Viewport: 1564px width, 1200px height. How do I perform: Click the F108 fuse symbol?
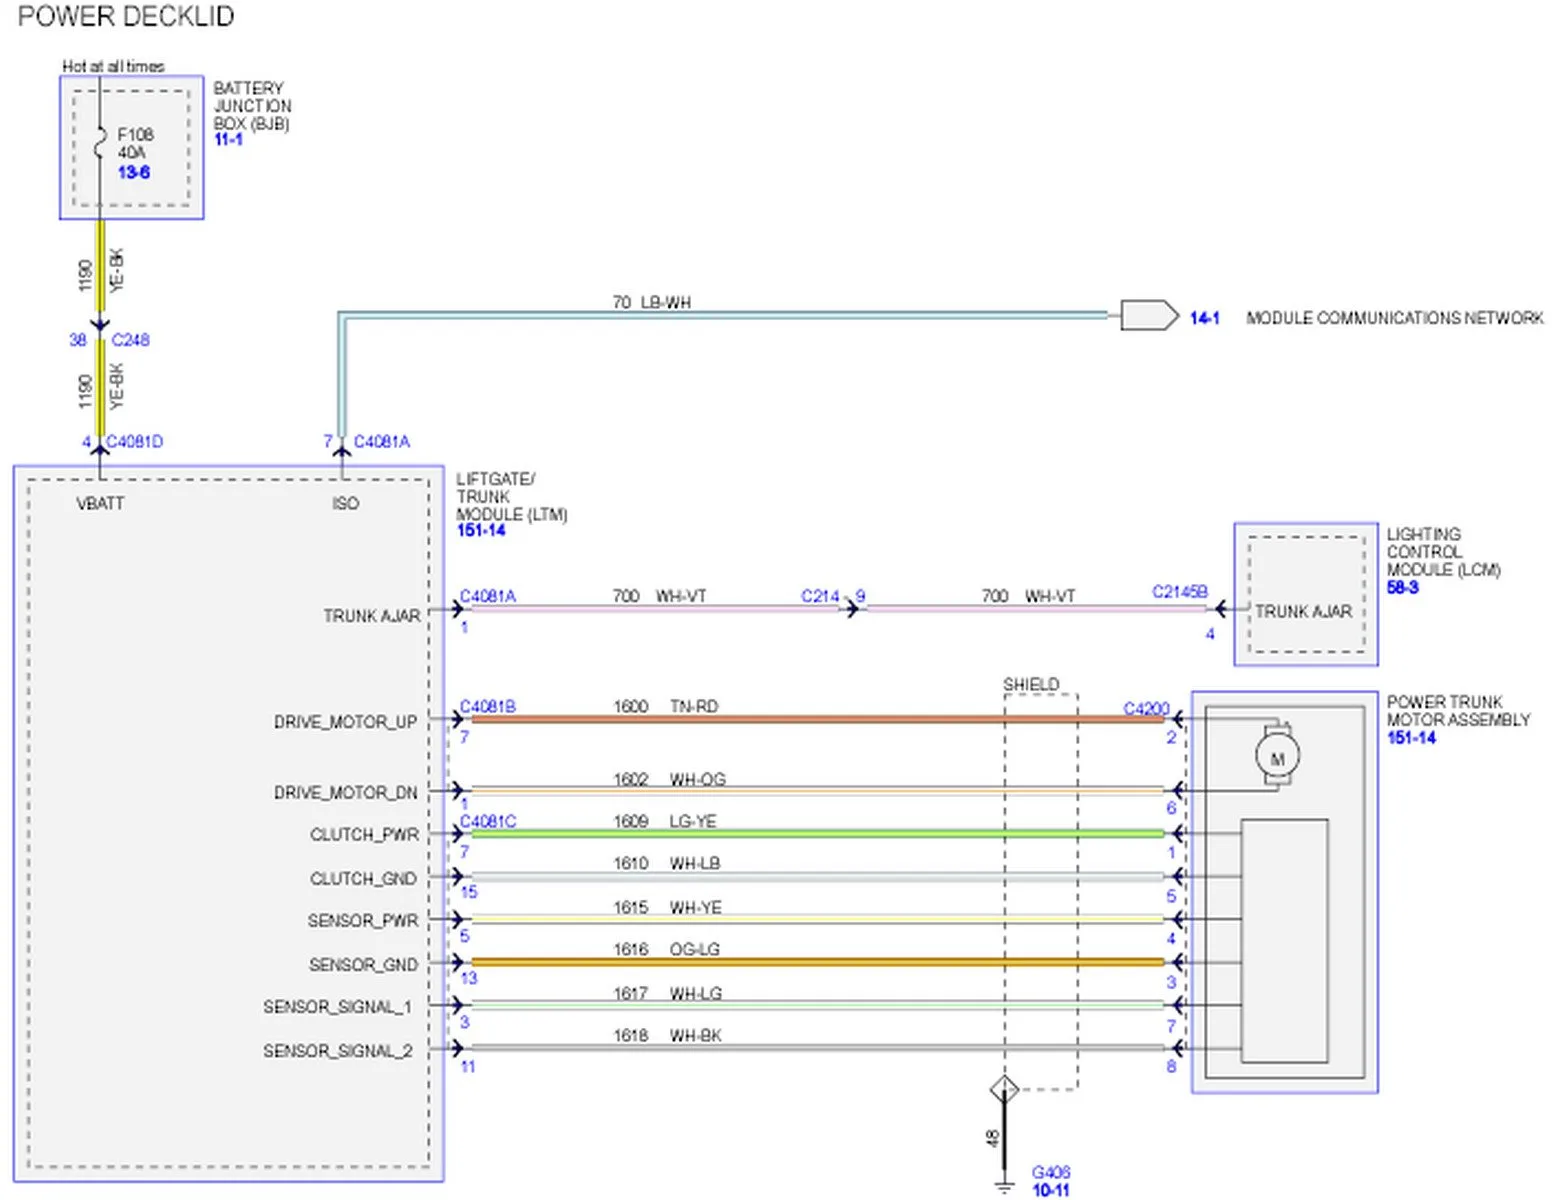pyautogui.click(x=99, y=143)
